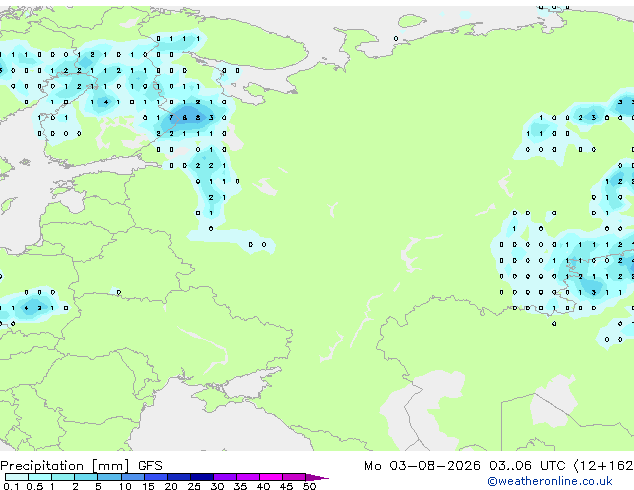Click the "[mm]" unit label
Screen dimensions: 634x490
[x=110, y=466]
